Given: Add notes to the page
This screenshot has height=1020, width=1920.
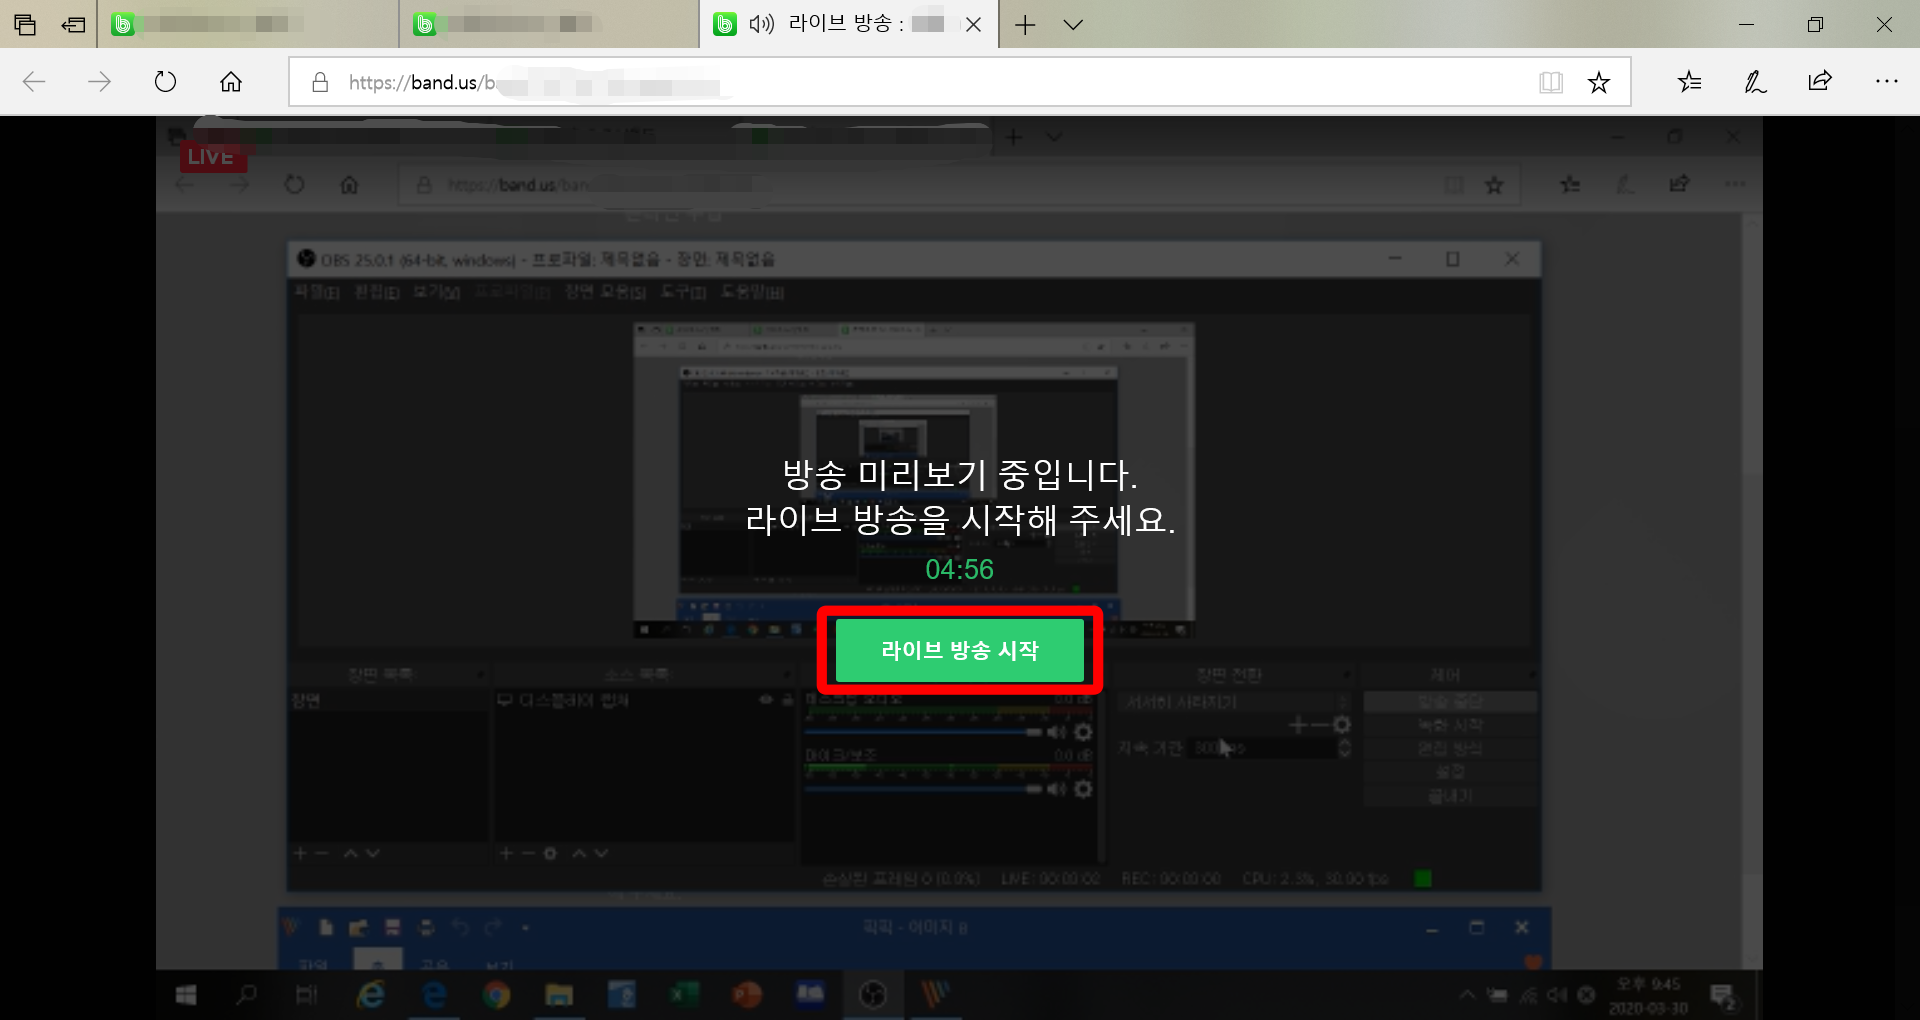Looking at the screenshot, I should [1755, 82].
